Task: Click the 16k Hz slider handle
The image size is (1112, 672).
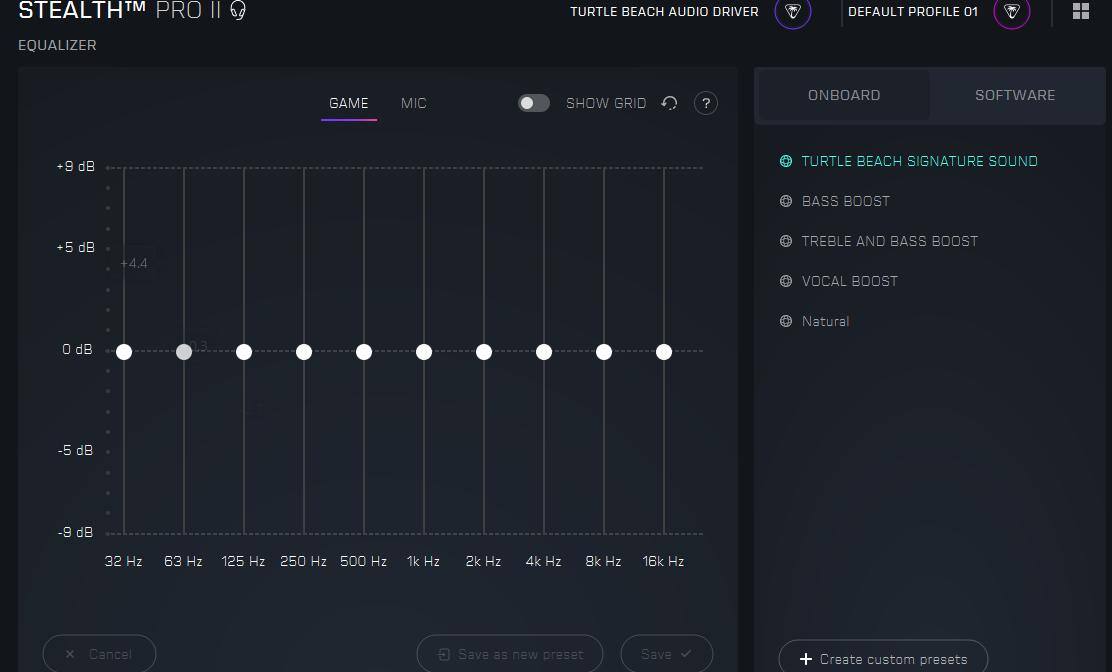Action: coord(664,352)
